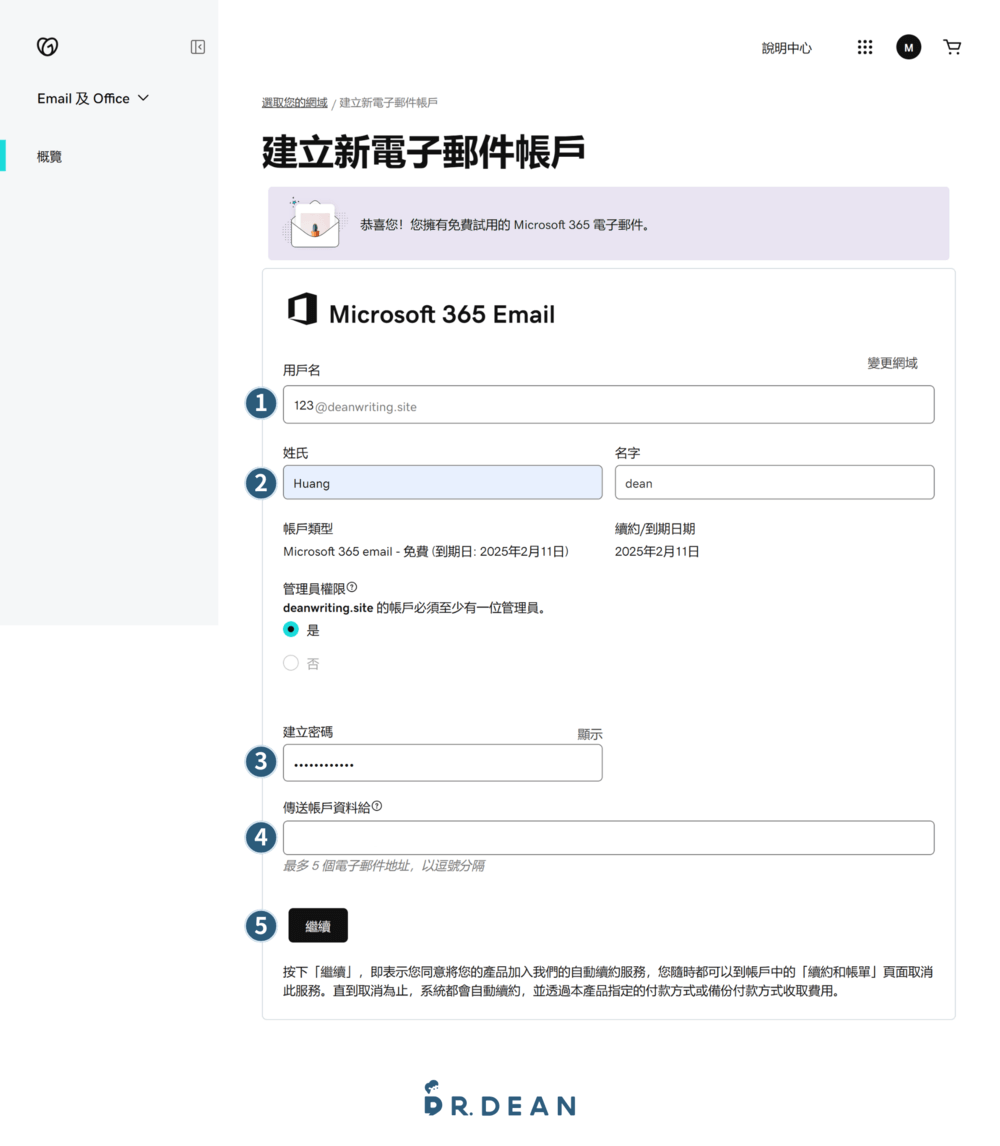Click the 變更網域 link
The image size is (1000, 1146).
(x=892, y=363)
